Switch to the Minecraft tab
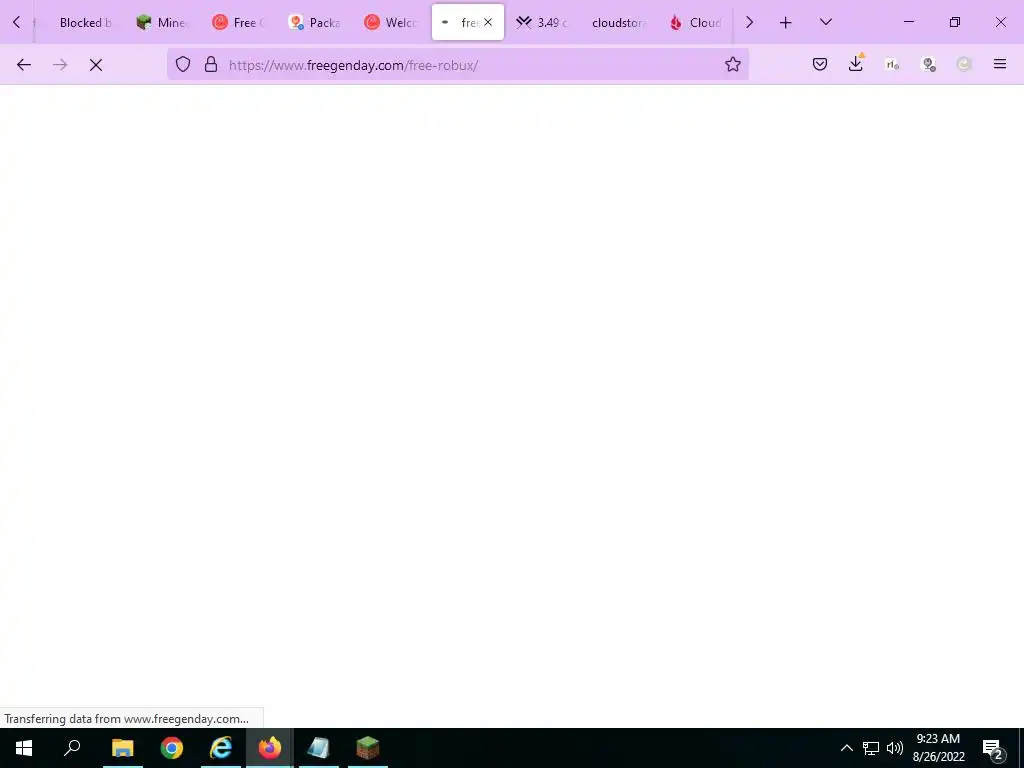This screenshot has height=768, width=1024. (x=162, y=22)
